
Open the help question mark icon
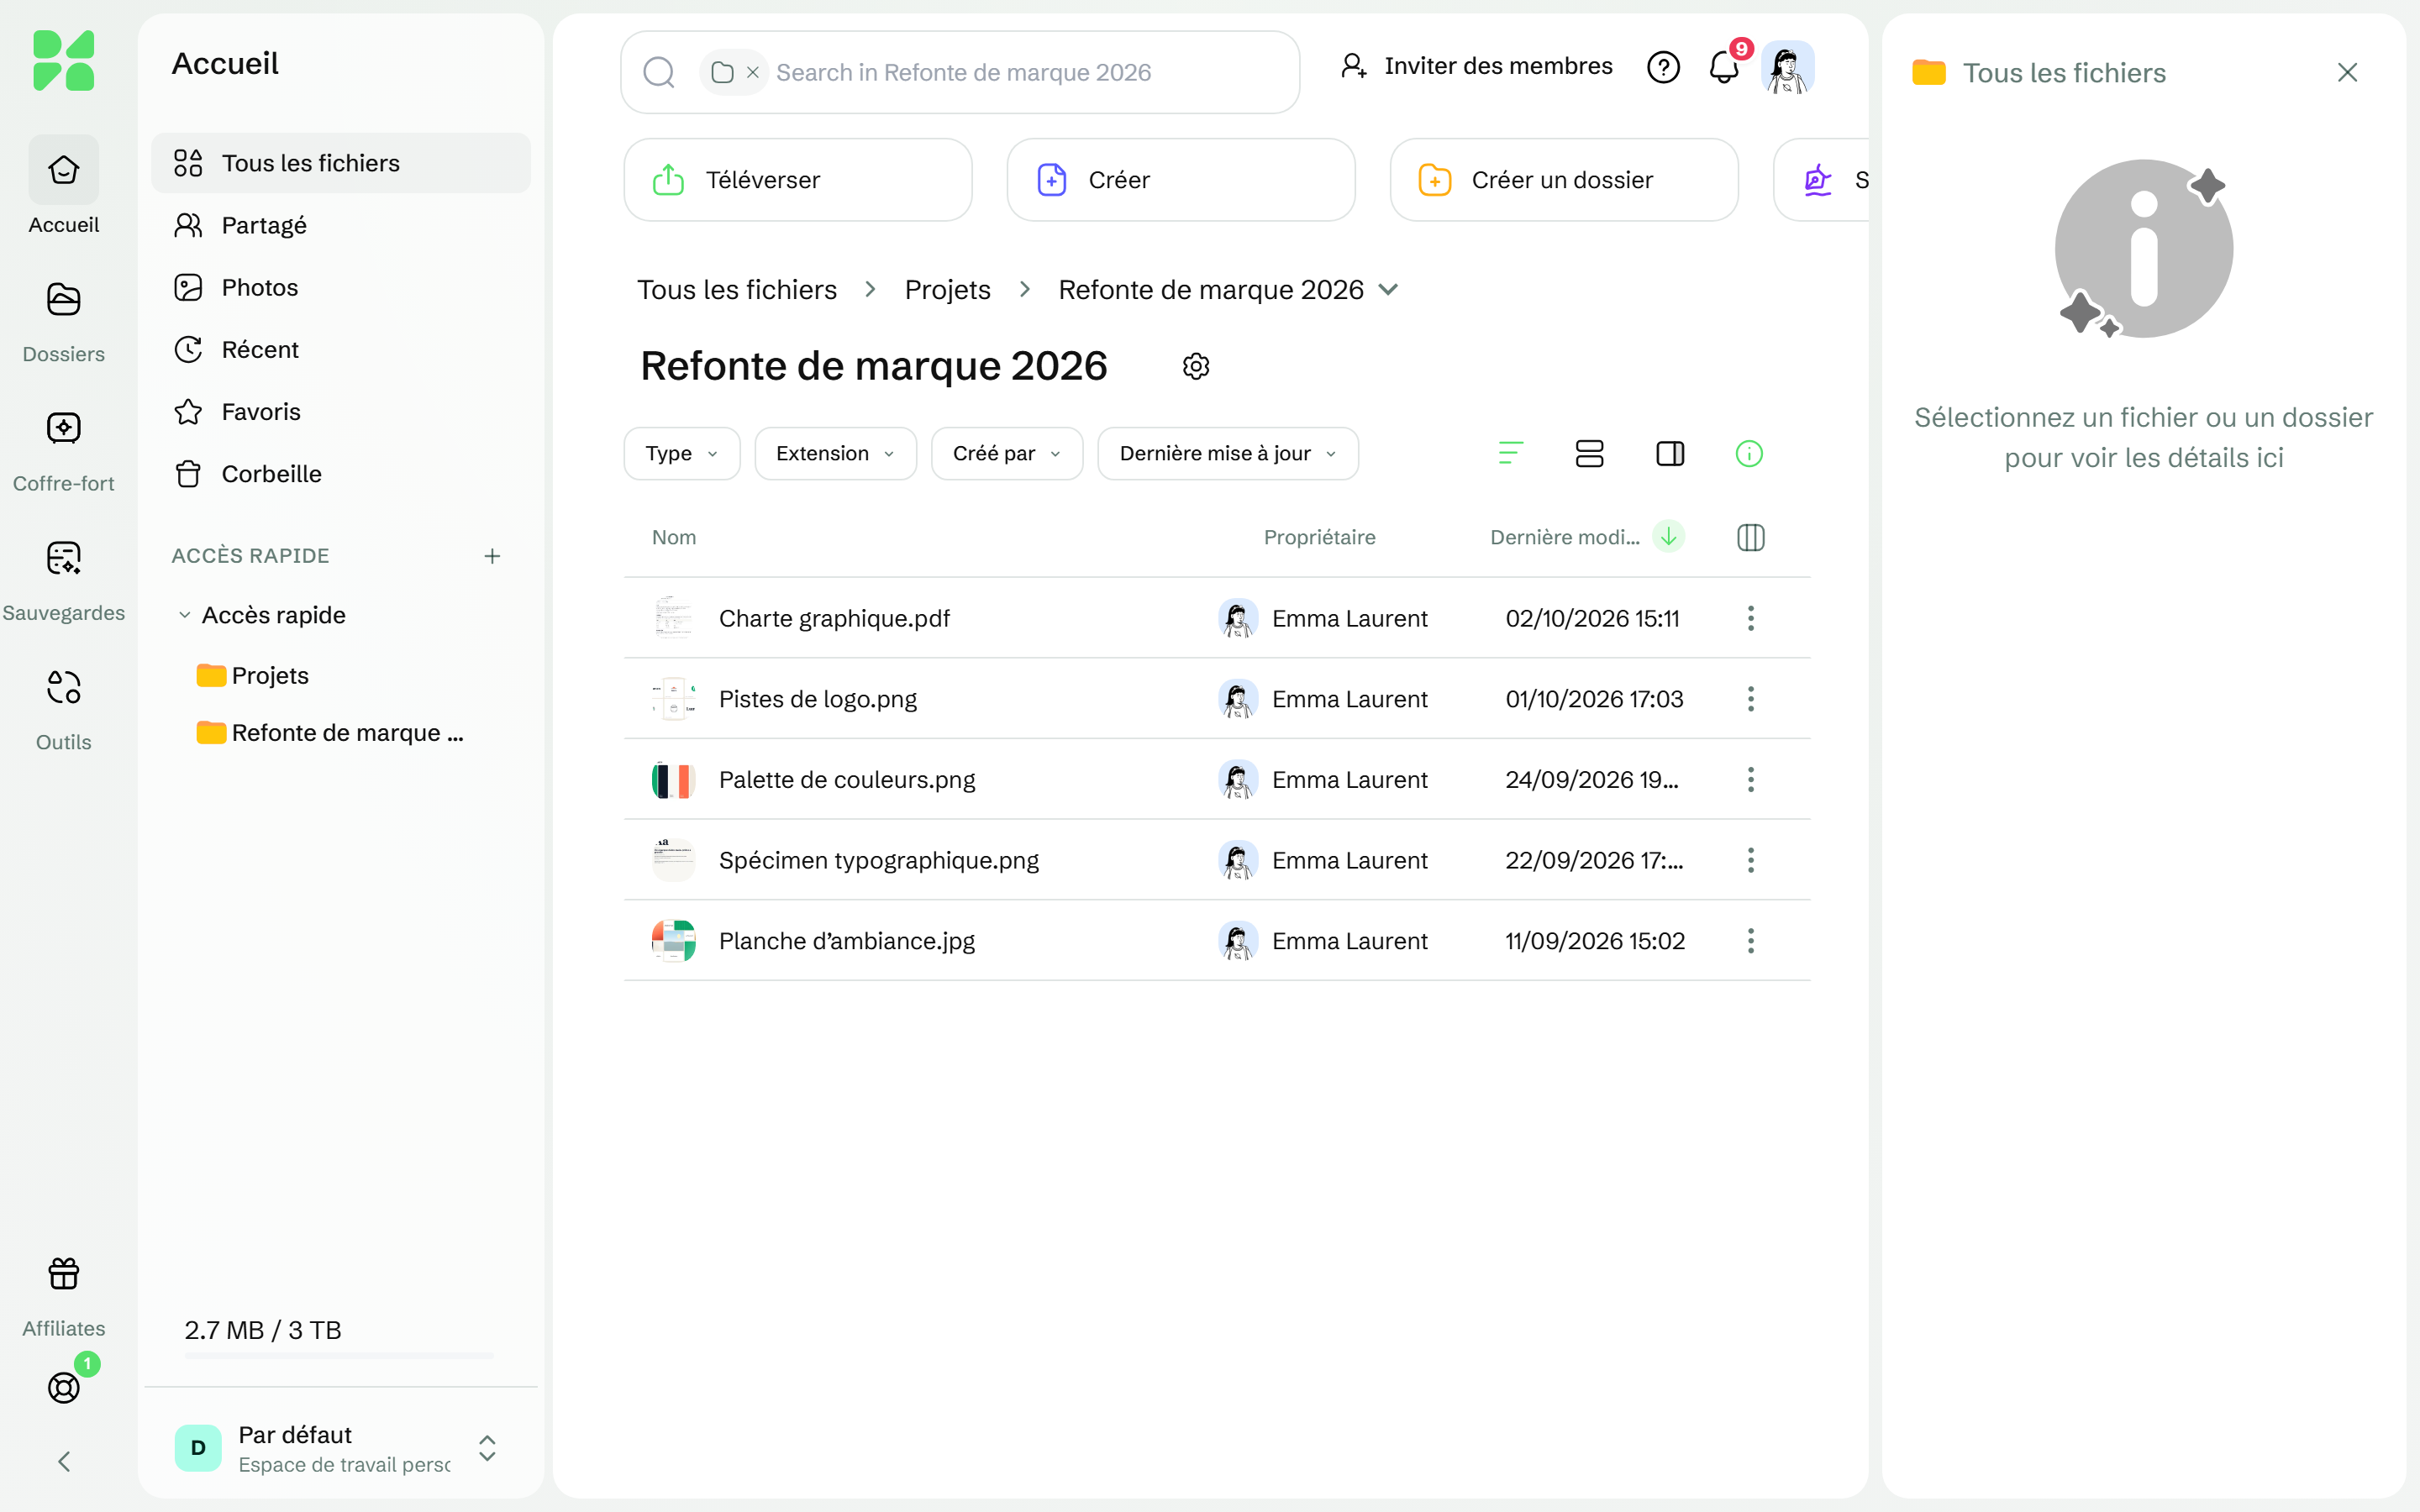pos(1663,67)
